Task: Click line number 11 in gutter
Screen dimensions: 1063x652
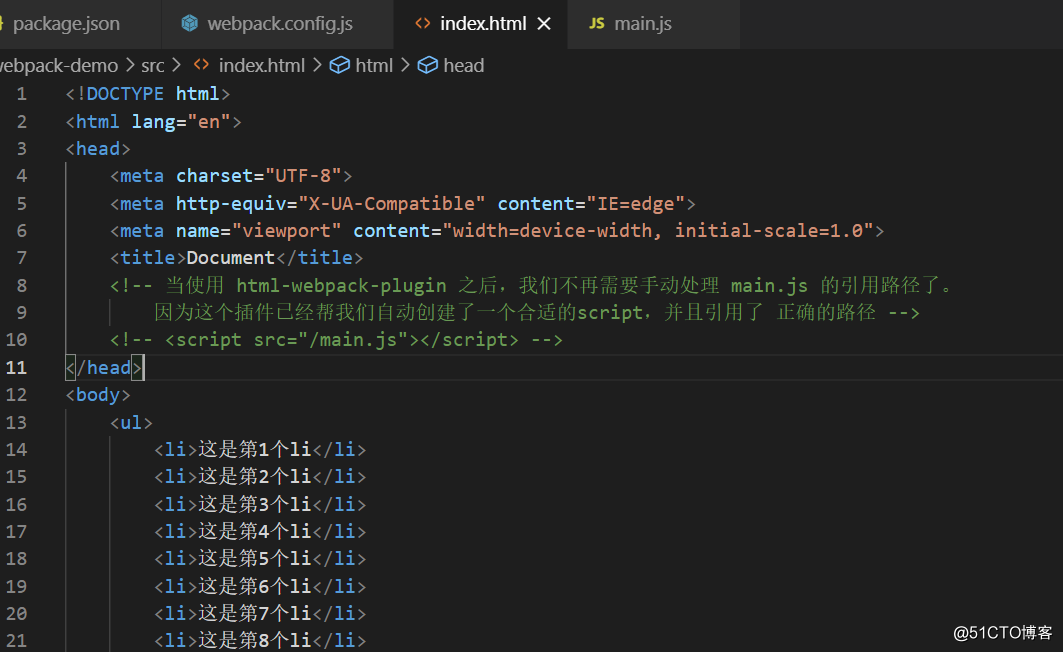Action: 16,367
